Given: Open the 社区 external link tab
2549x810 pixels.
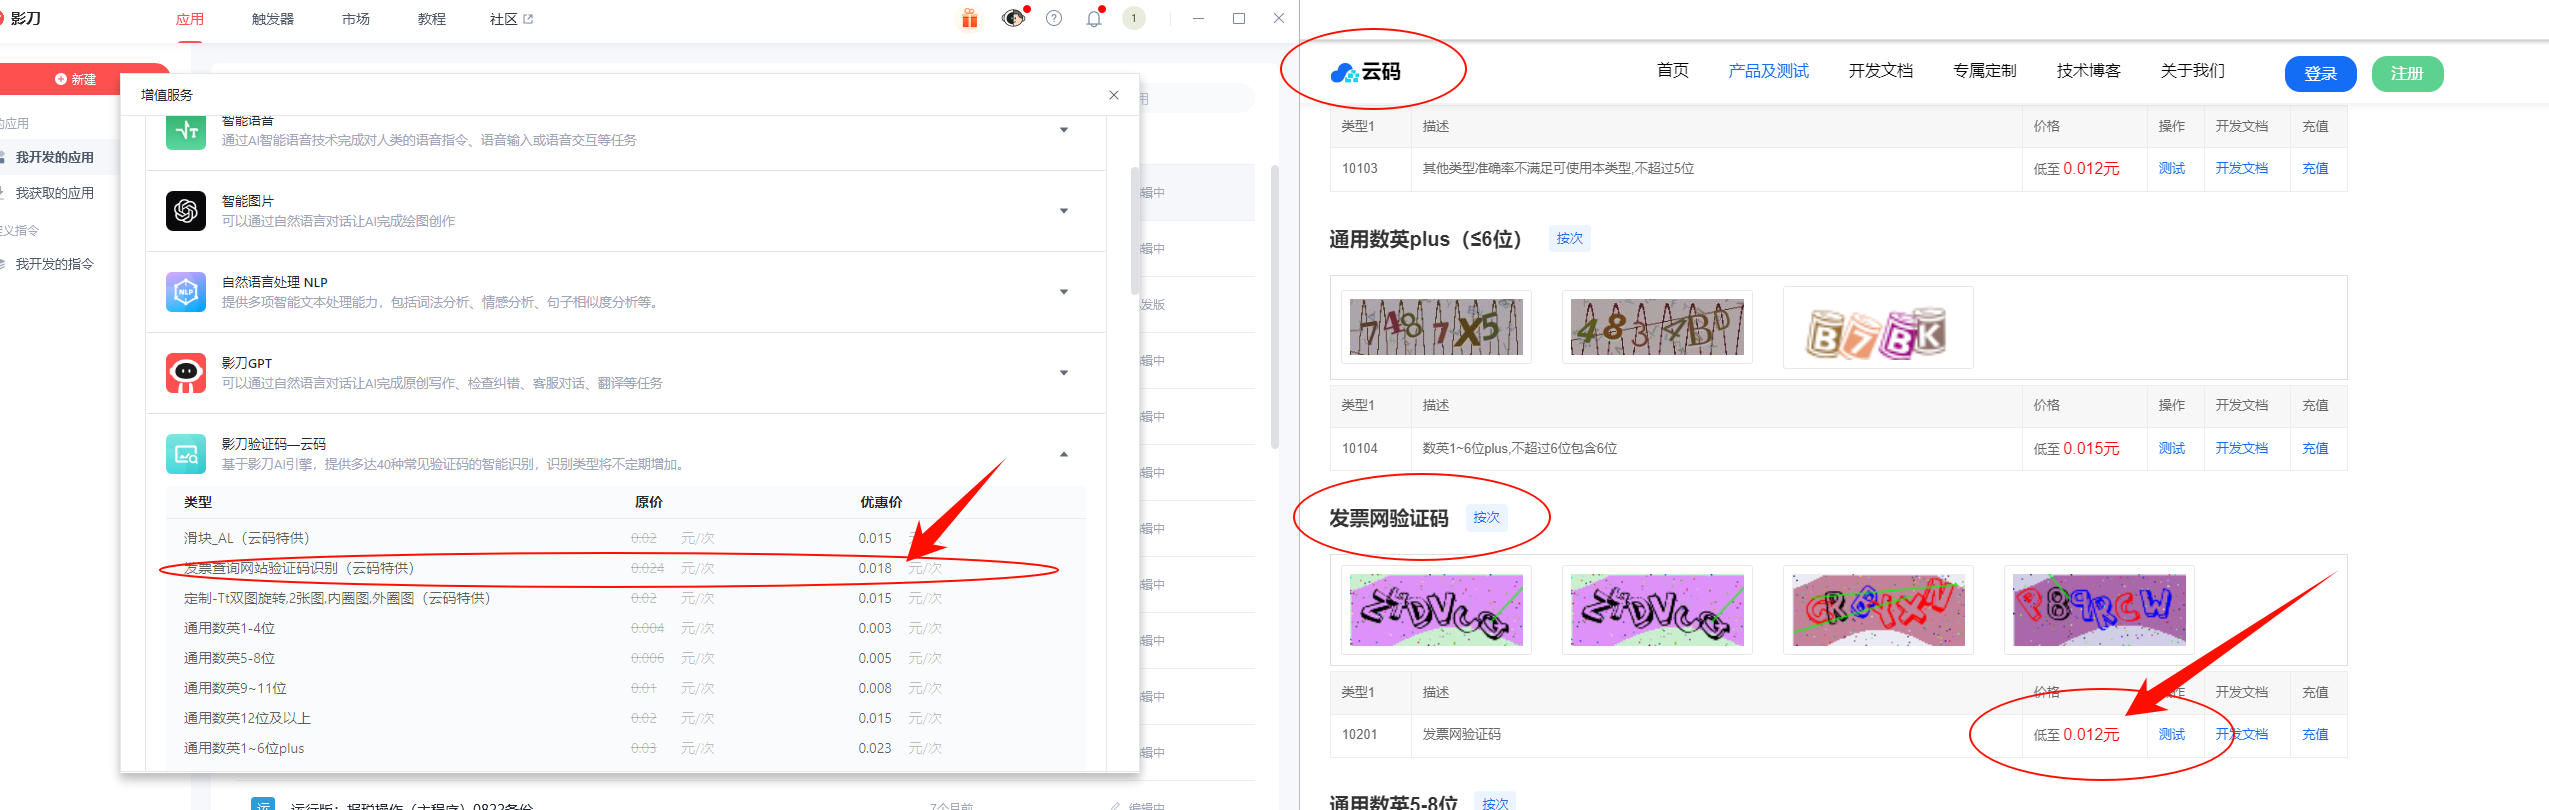Looking at the screenshot, I should [512, 19].
